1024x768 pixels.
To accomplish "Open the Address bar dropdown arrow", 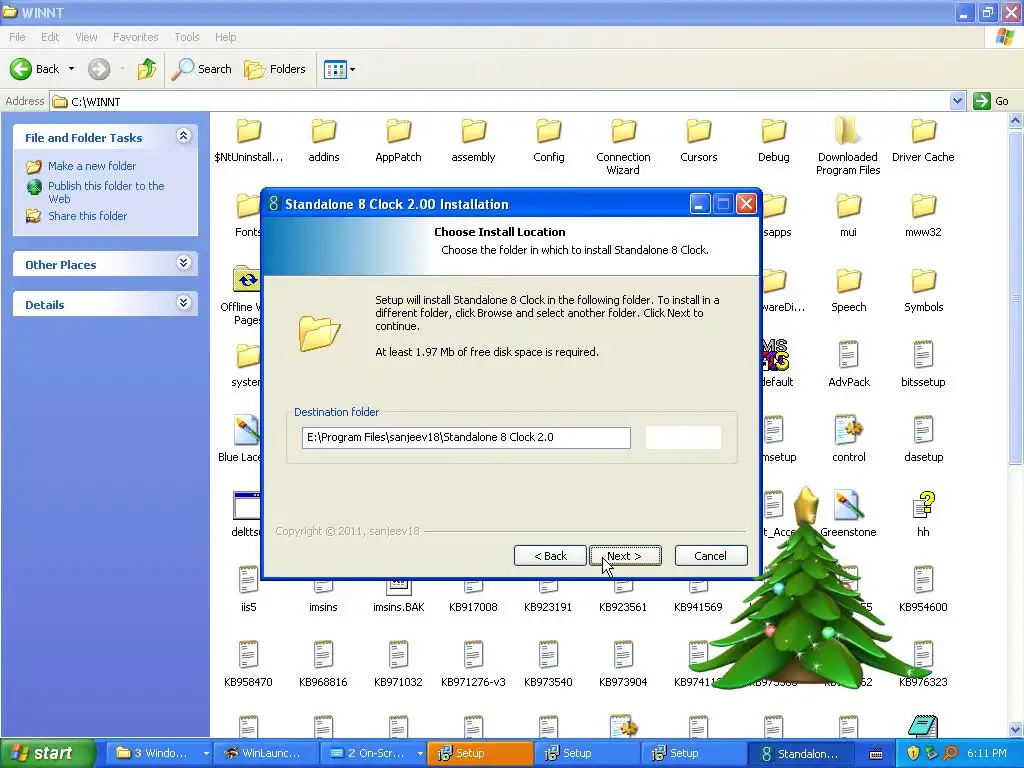I will [x=957, y=101].
